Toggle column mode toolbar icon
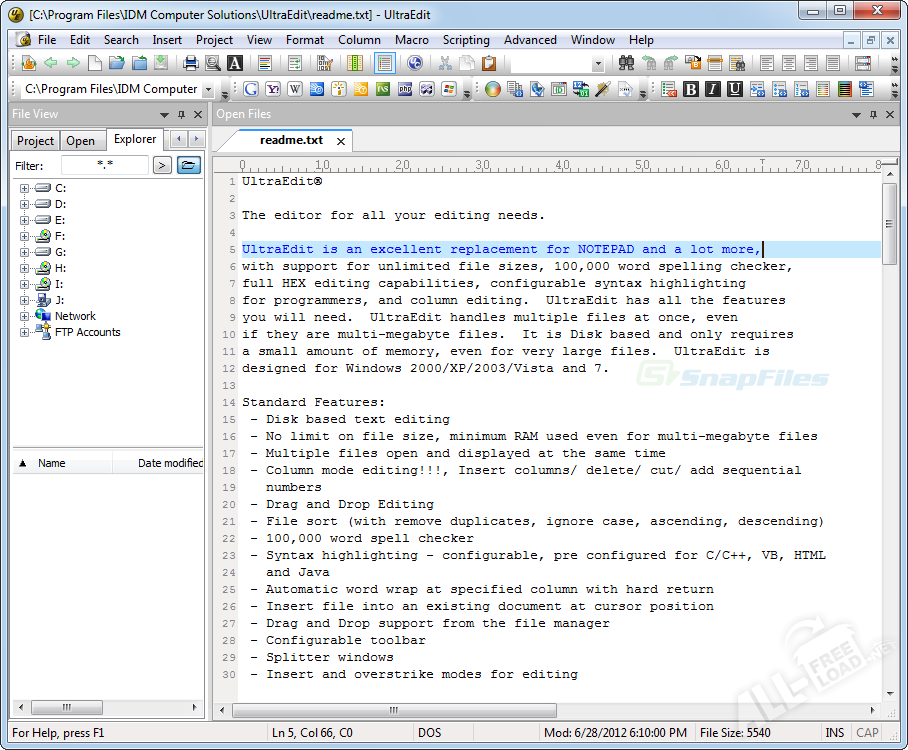Viewport: 908px width, 750px height. [354, 63]
